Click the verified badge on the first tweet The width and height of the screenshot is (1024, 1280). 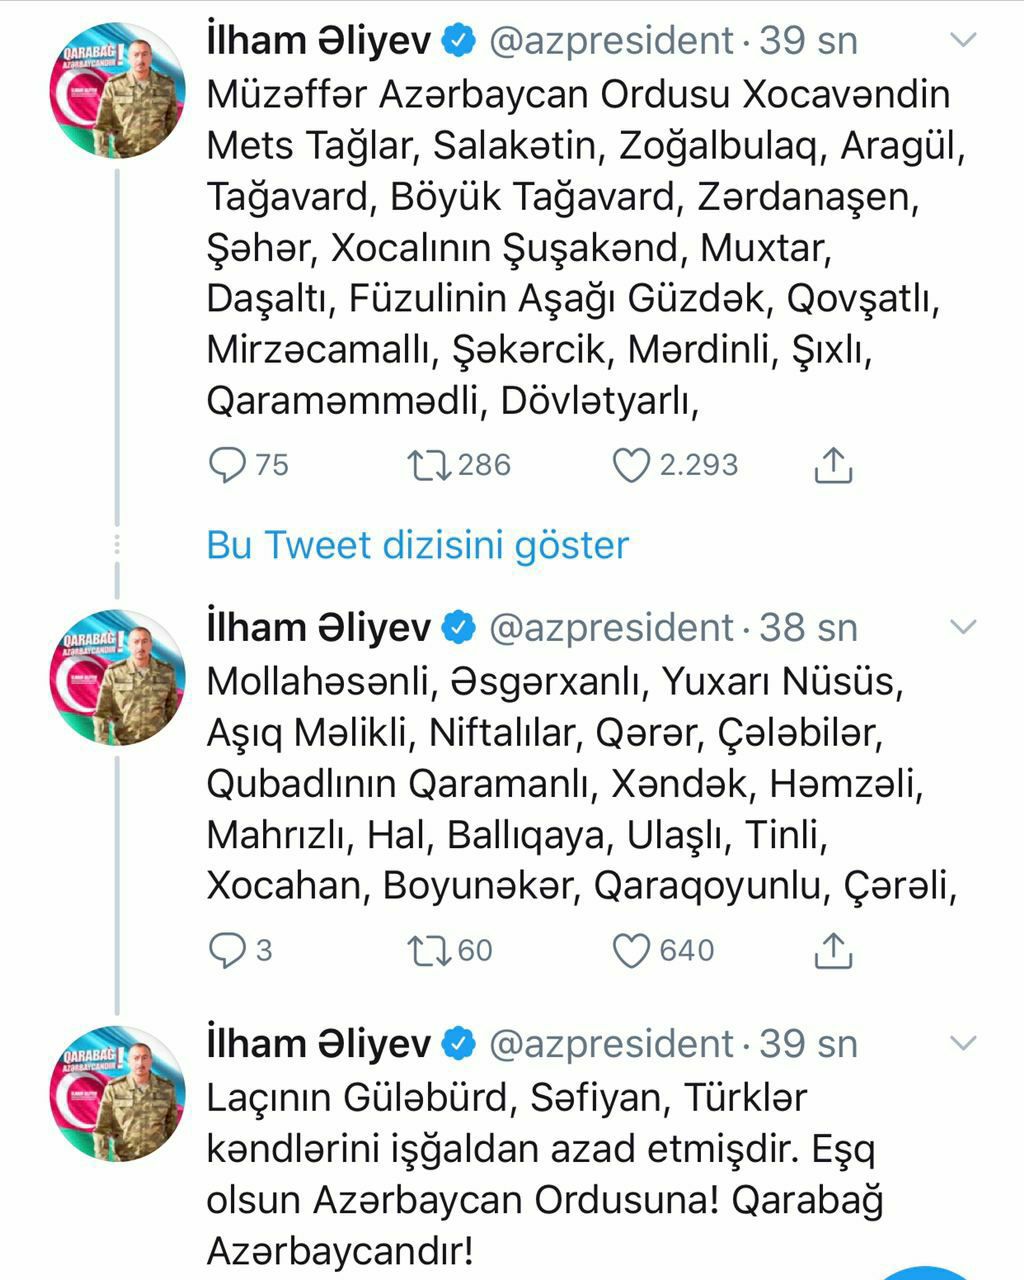click(x=459, y=41)
